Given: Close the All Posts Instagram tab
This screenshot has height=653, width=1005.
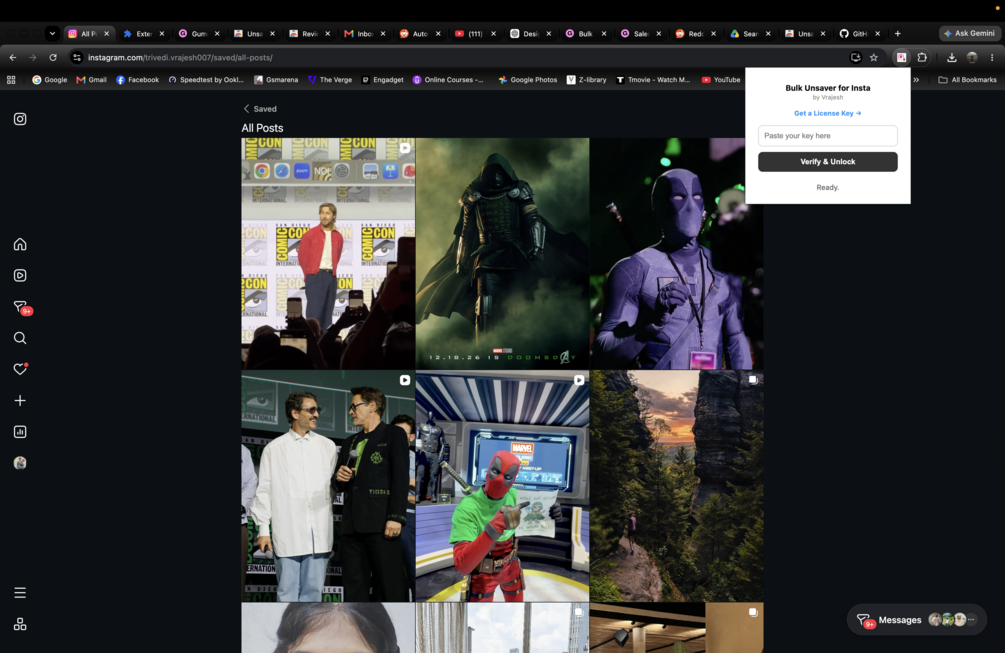Looking at the screenshot, I should 106,33.
